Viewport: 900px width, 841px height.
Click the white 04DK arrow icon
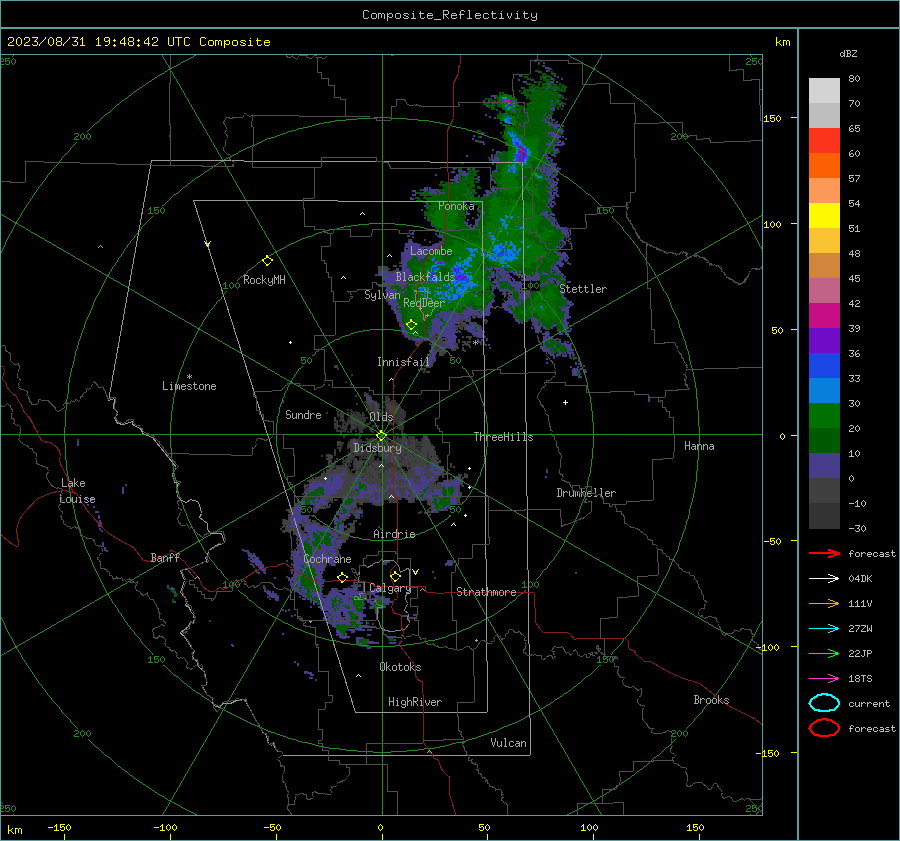[x=824, y=579]
